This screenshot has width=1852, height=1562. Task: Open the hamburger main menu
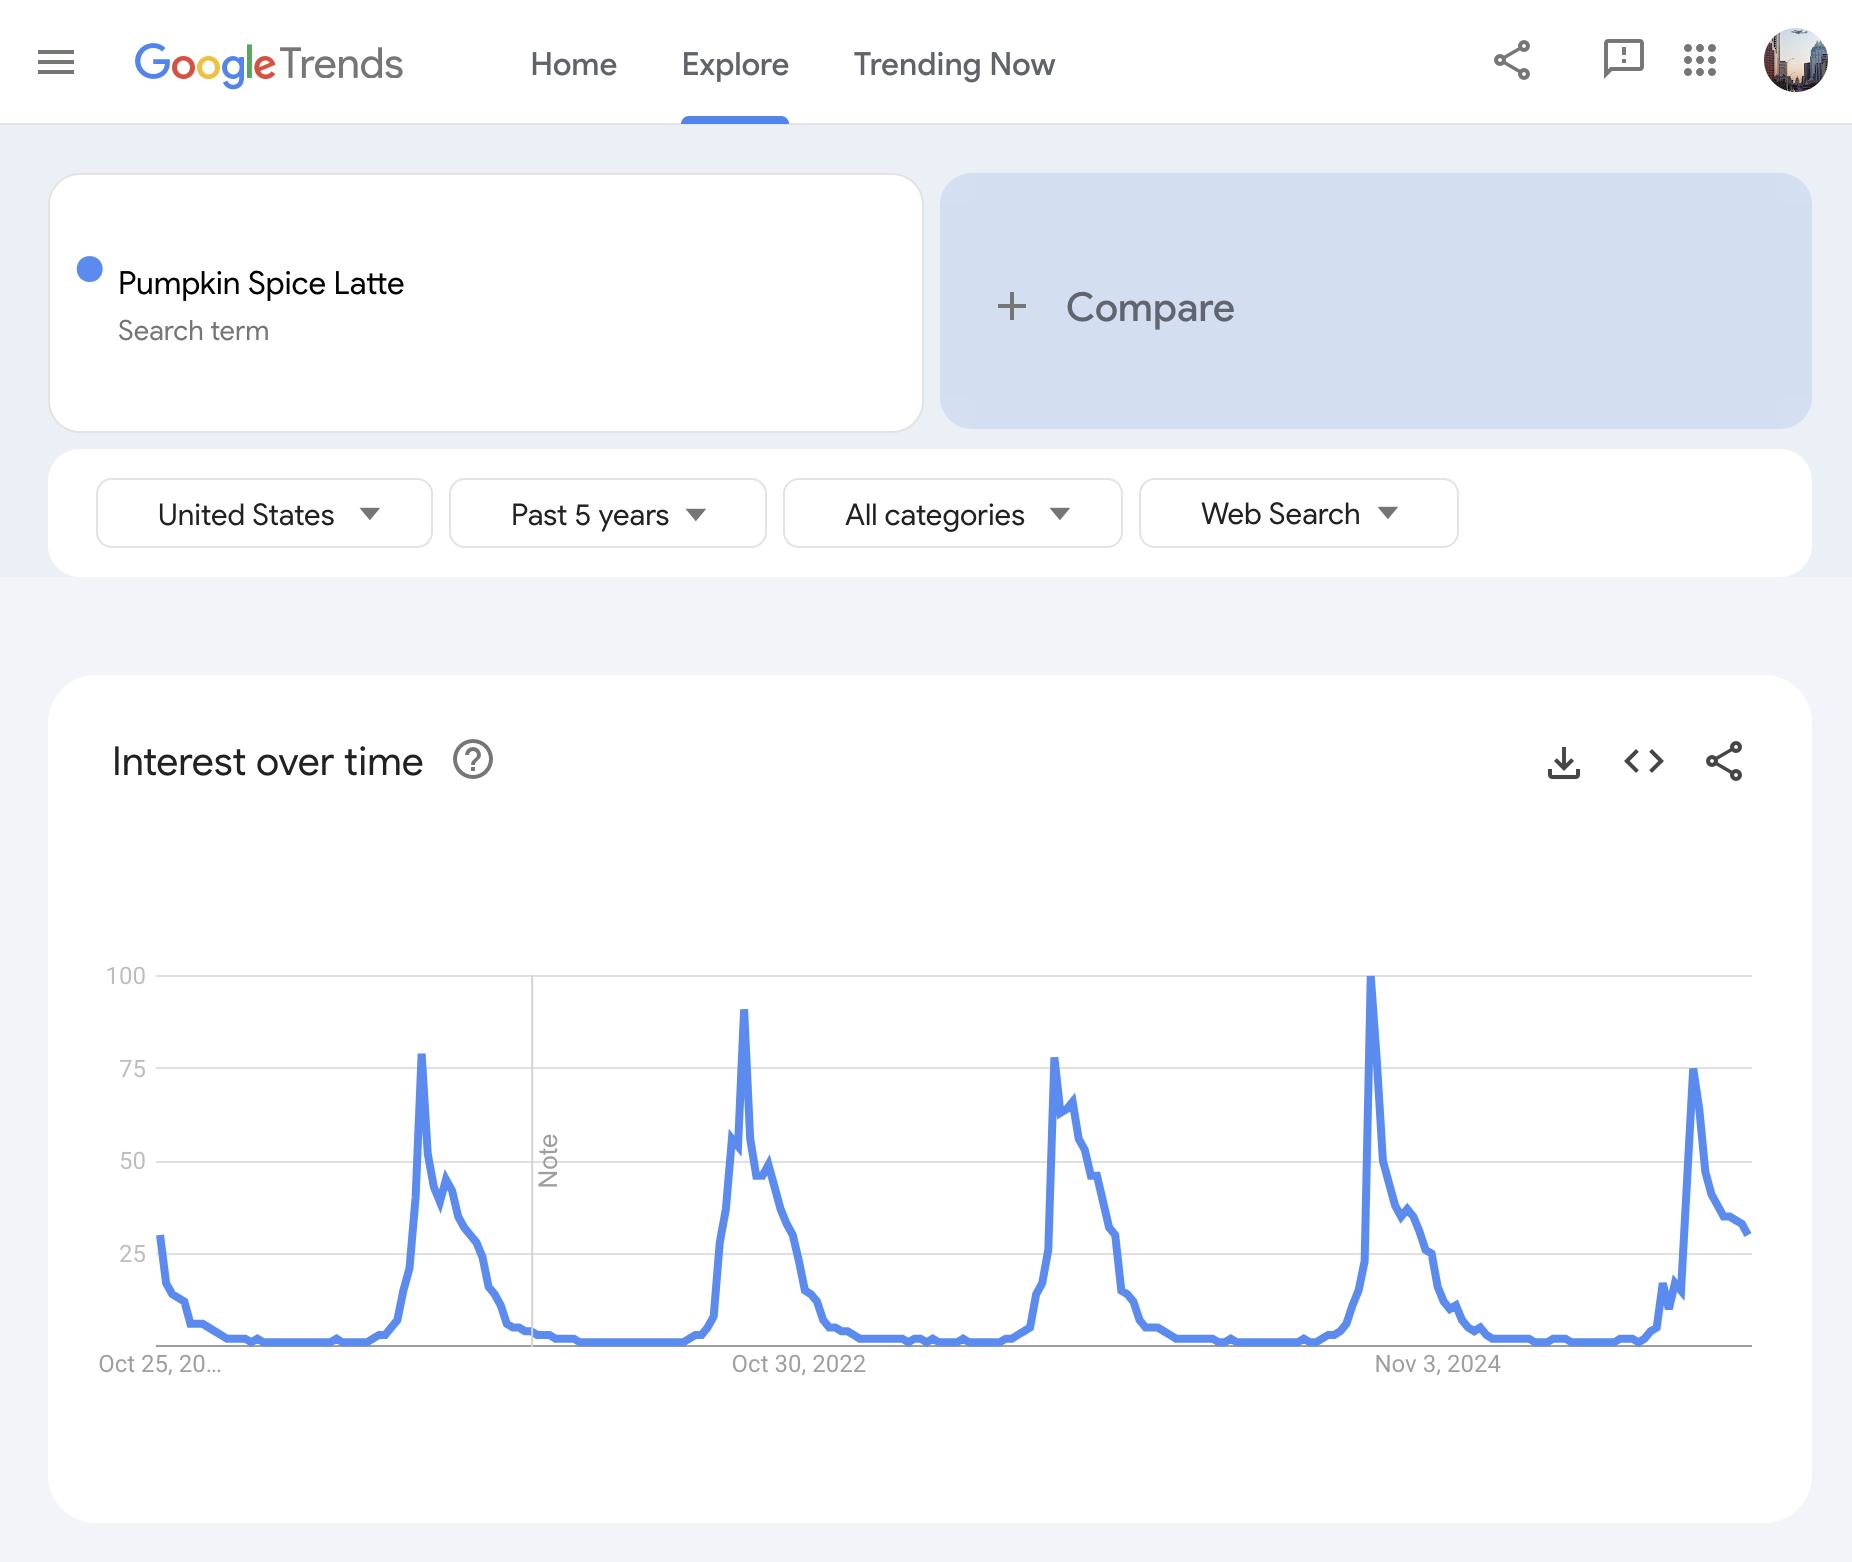click(x=56, y=63)
